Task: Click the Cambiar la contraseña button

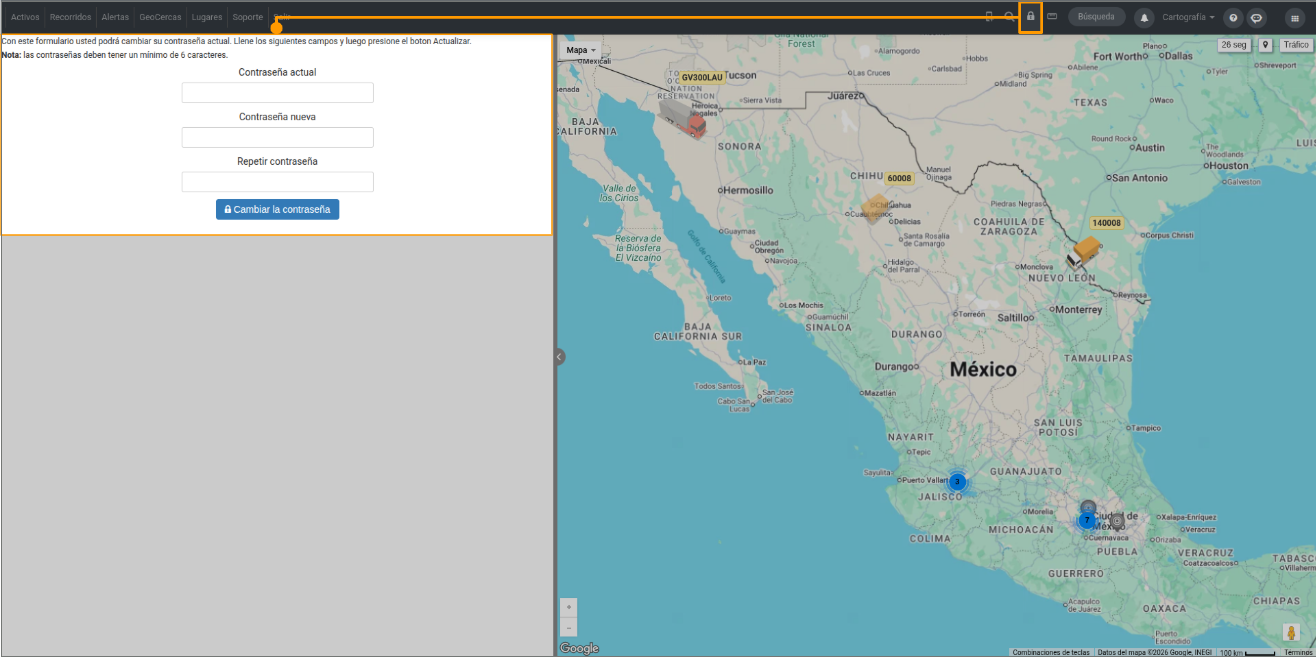Action: tap(277, 209)
